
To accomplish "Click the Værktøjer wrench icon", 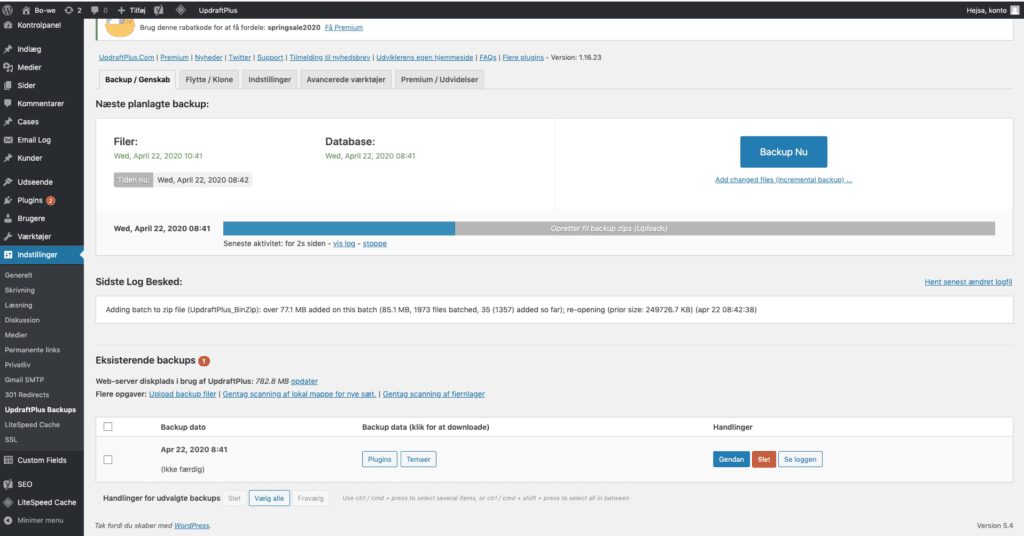I will [x=8, y=236].
